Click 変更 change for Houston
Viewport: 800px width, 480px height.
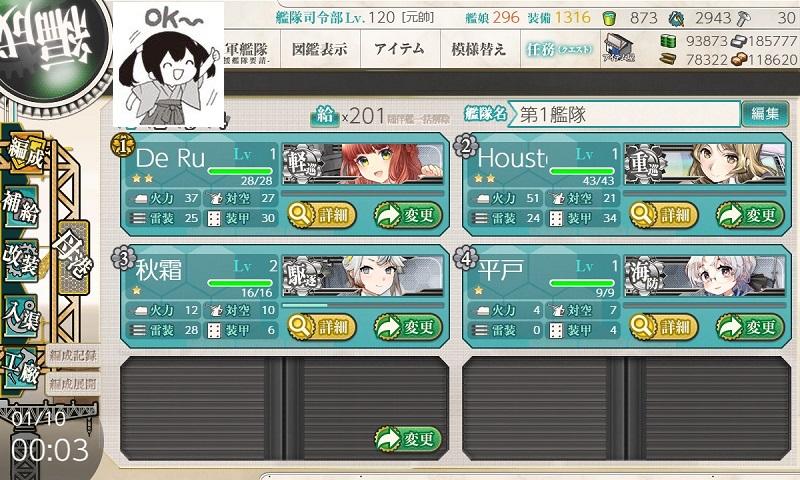click(x=751, y=215)
